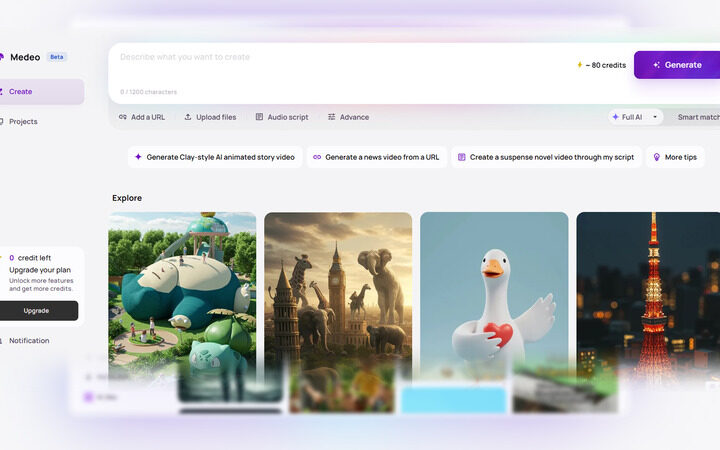The height and width of the screenshot is (450, 720).
Task: Click the '0 / 1200 characters' counter text
Action: point(148,92)
